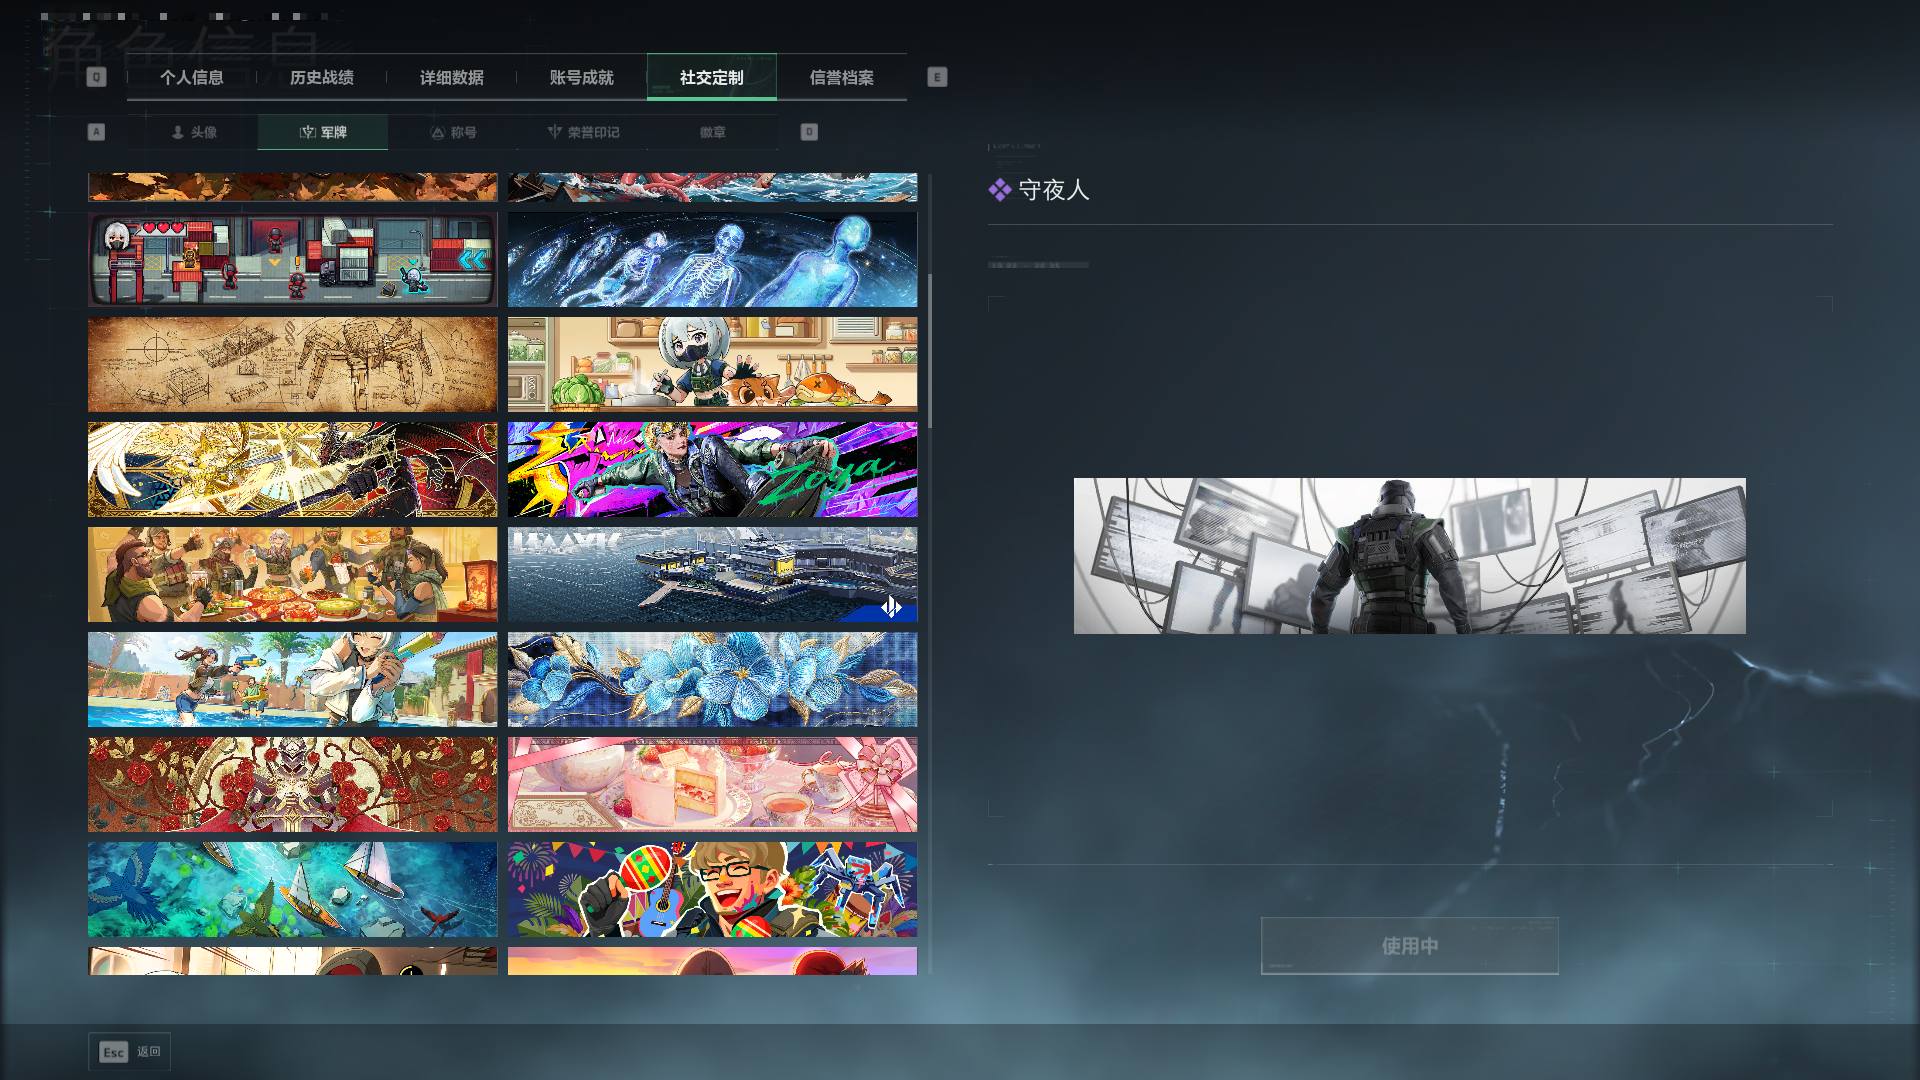Switch to the 历史战绩 tab

point(322,77)
